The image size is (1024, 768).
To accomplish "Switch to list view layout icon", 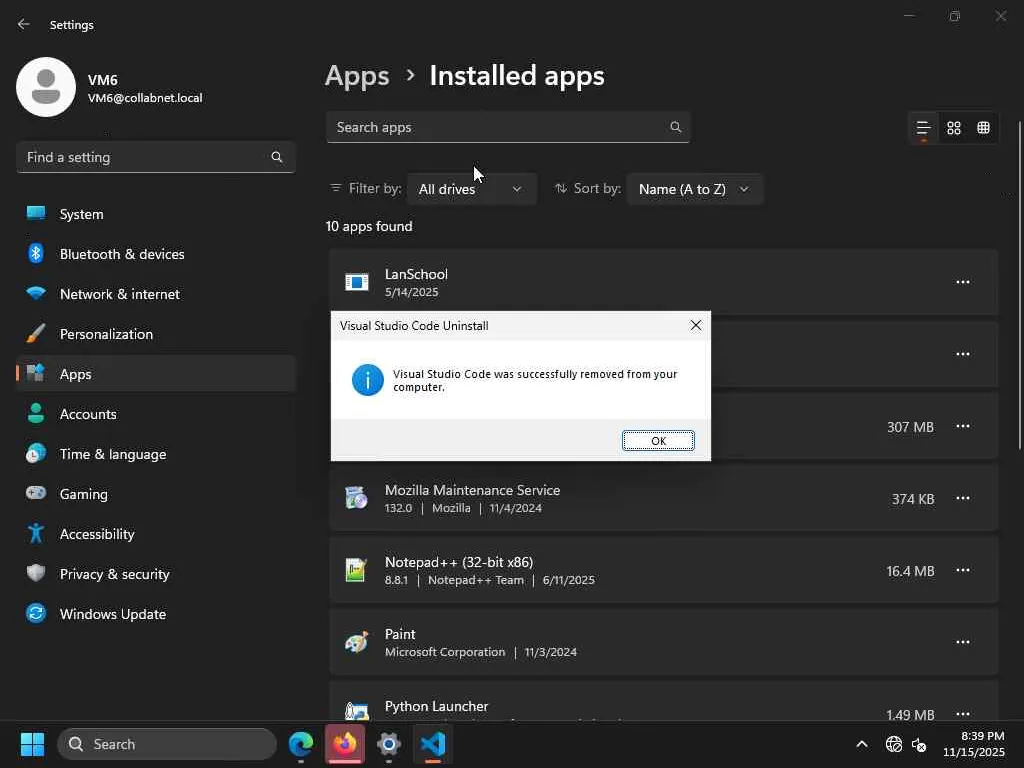I will (x=924, y=128).
